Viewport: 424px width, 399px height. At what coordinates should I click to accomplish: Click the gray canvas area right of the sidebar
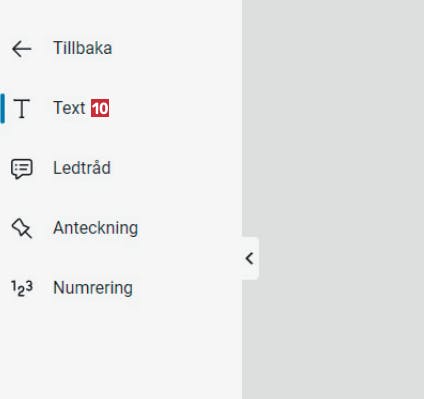[x=333, y=133]
